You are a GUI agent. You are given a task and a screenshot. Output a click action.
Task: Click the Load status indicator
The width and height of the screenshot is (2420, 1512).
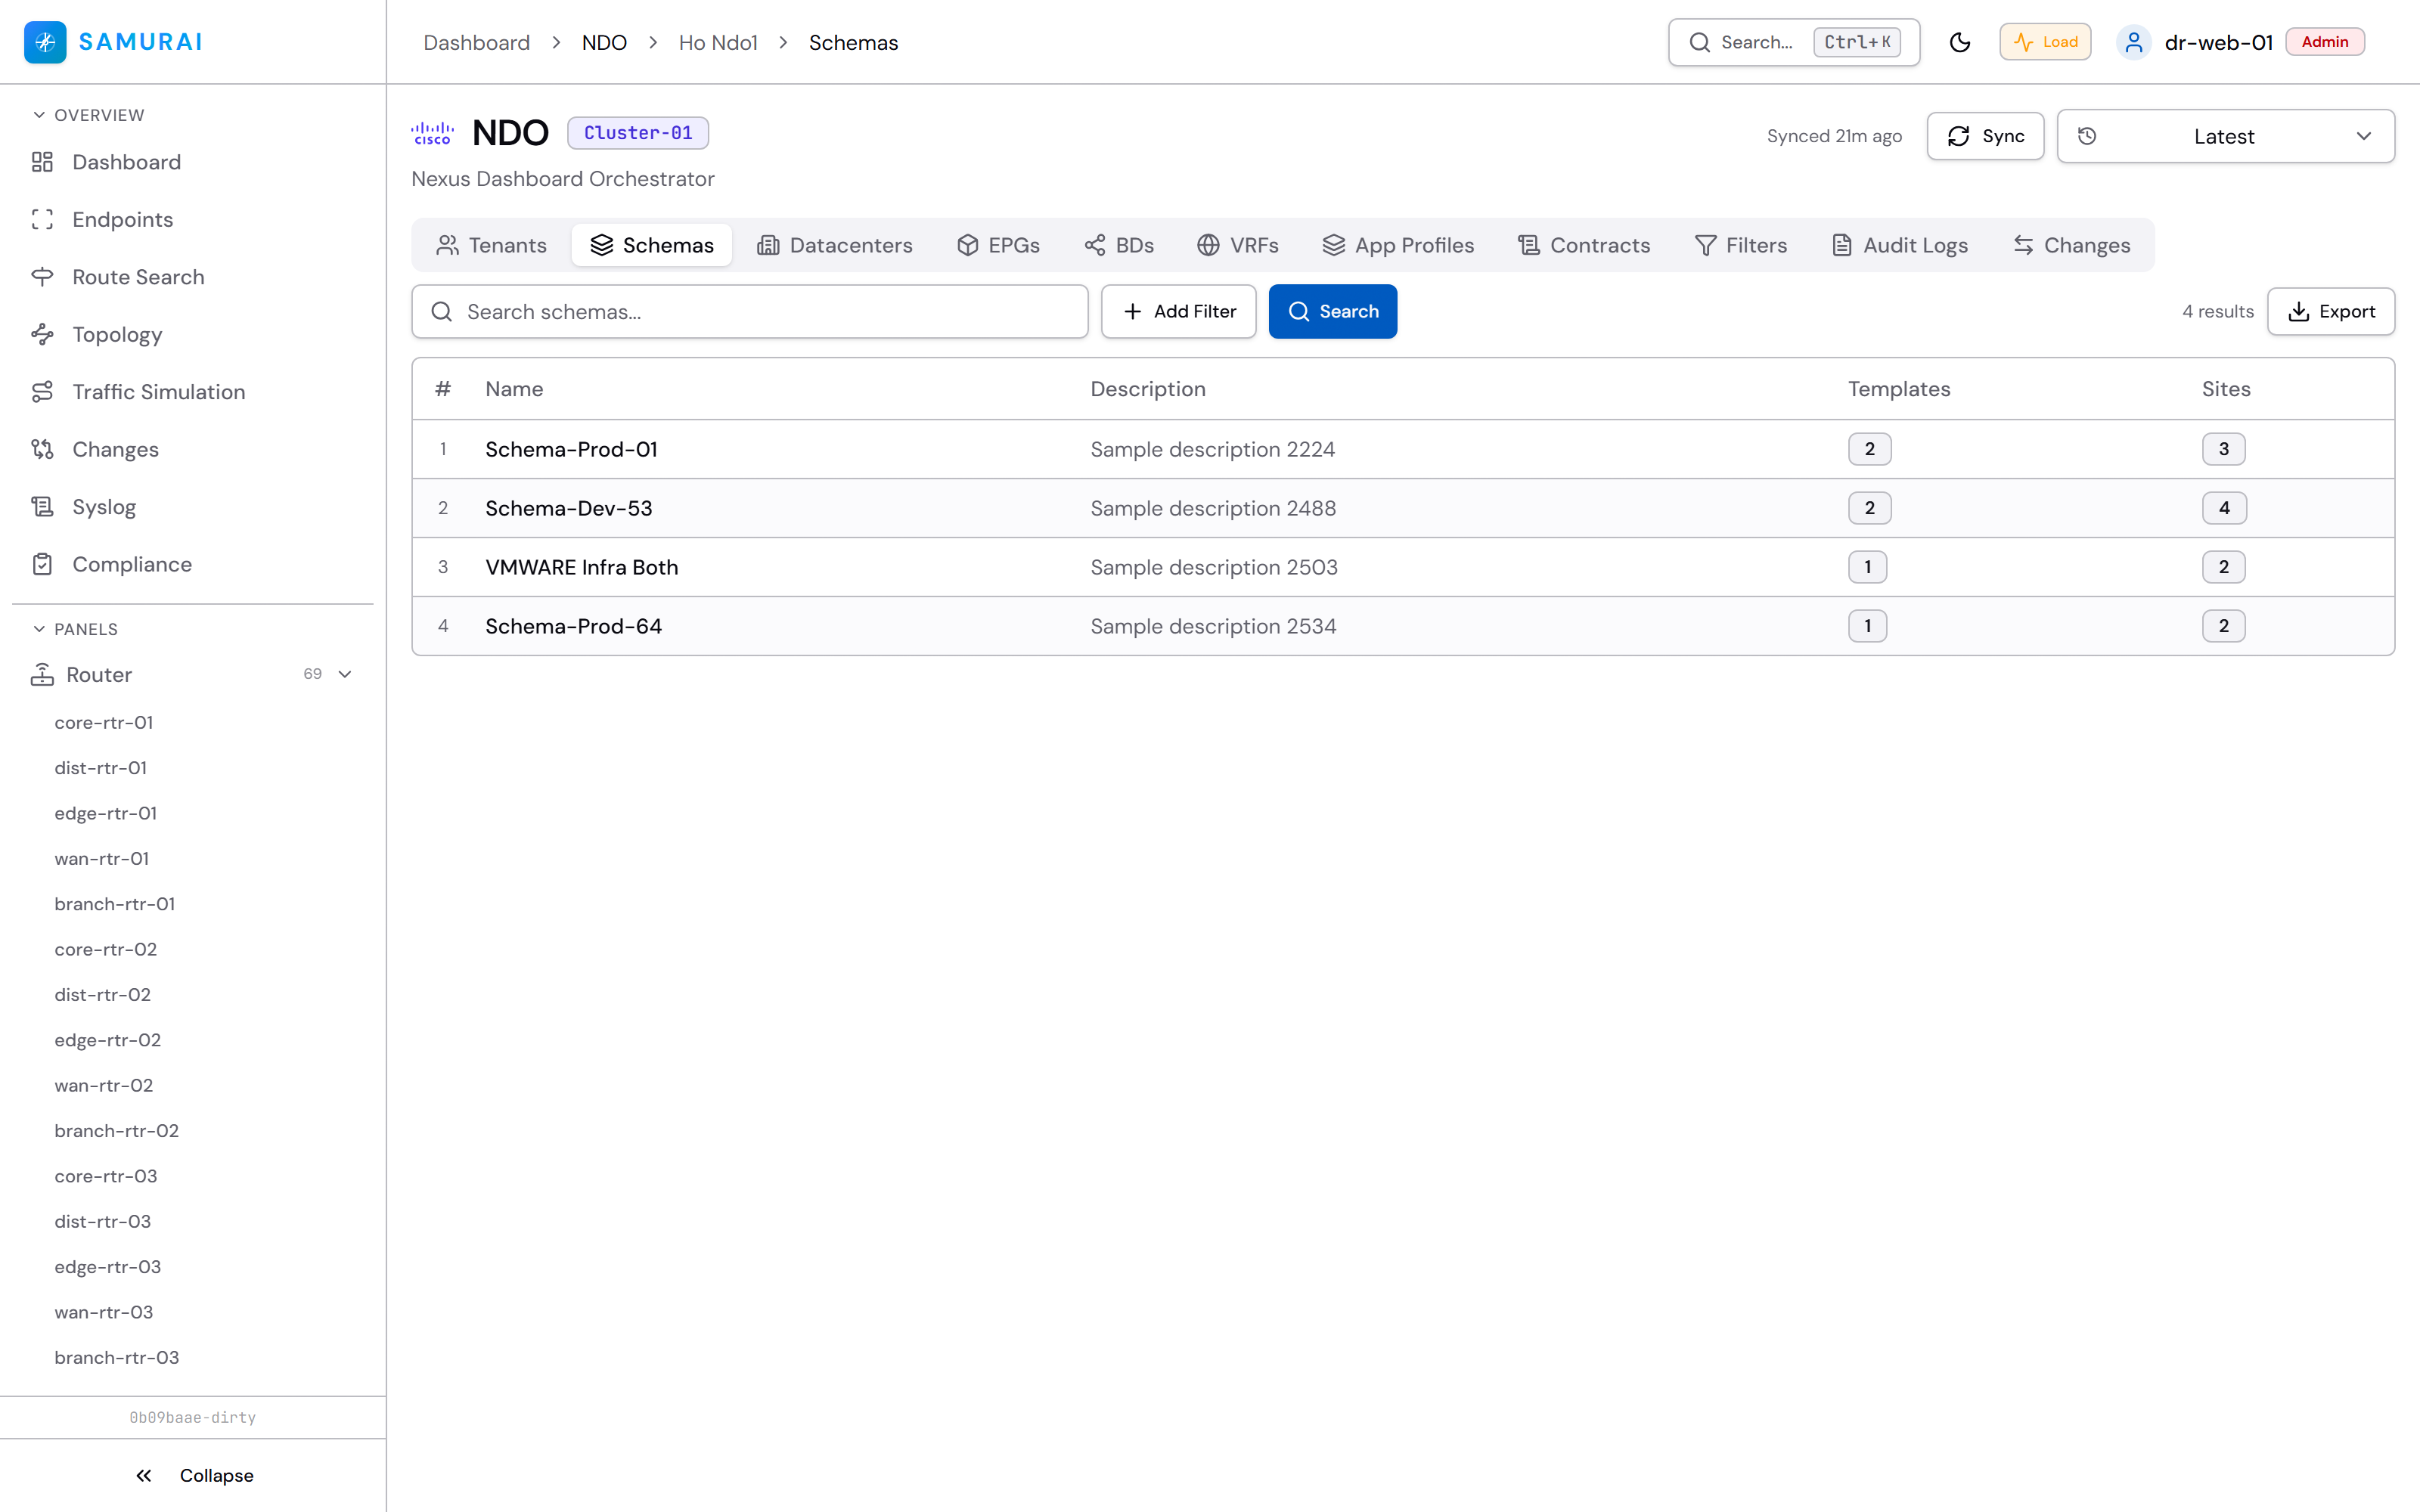[x=2045, y=42]
